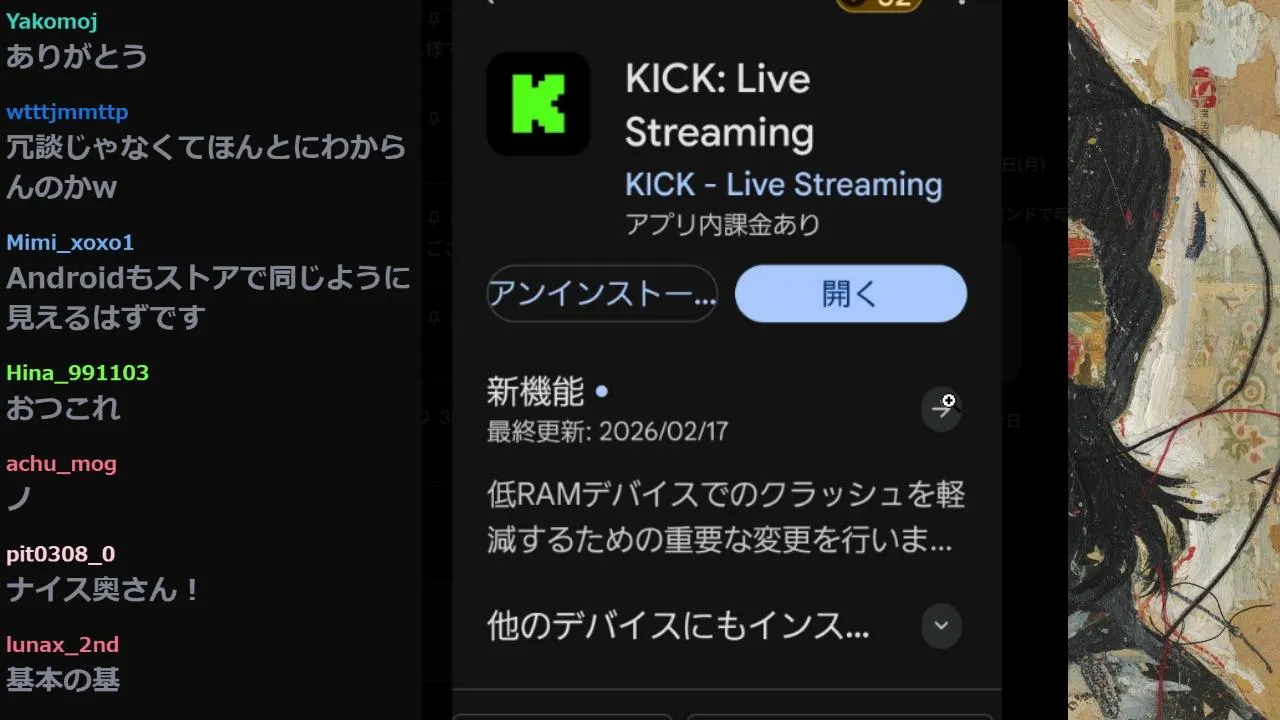The width and height of the screenshot is (1280, 720).
Task: Click pit0308_0's chat username
Action: tap(60, 554)
